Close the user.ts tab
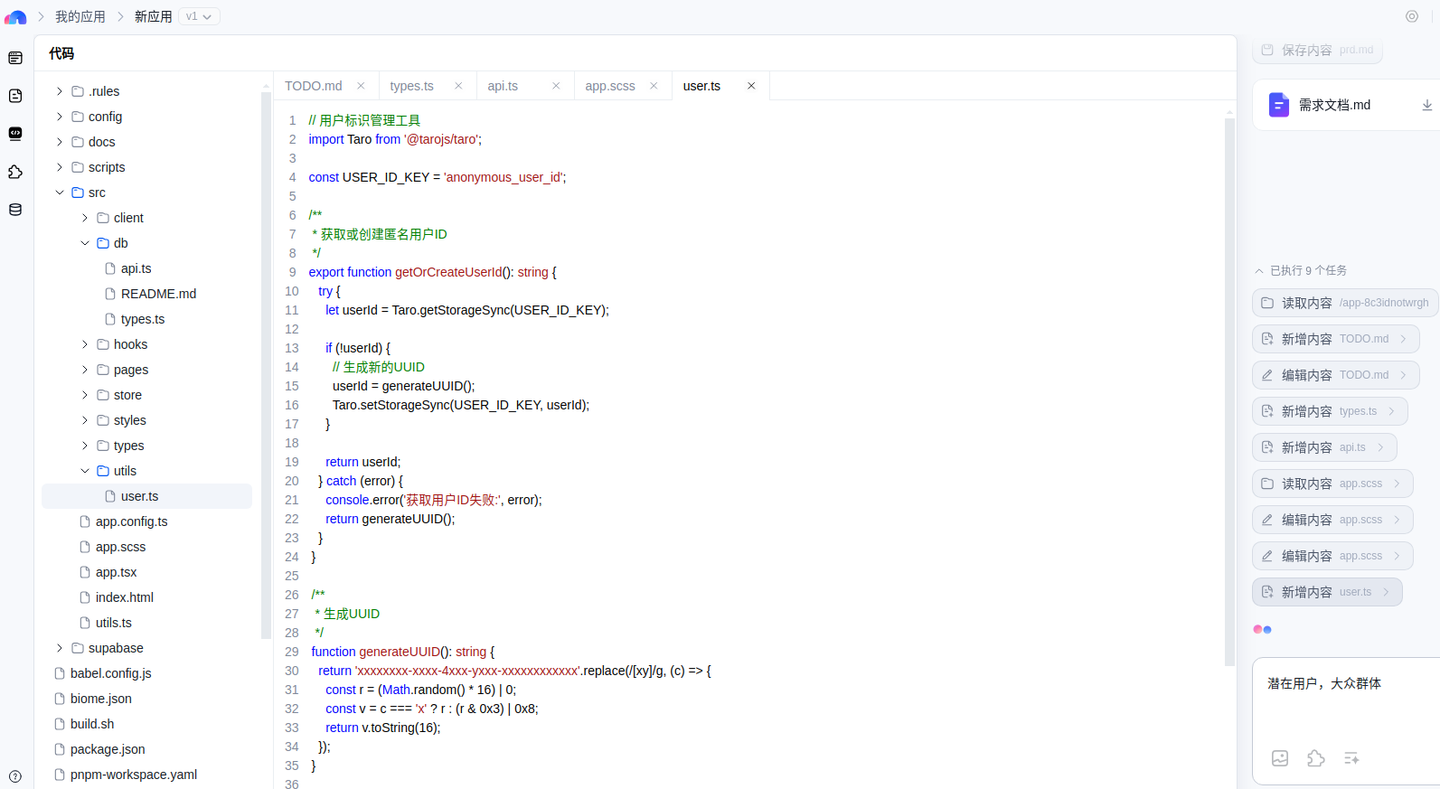This screenshot has width=1440, height=789. pos(751,86)
